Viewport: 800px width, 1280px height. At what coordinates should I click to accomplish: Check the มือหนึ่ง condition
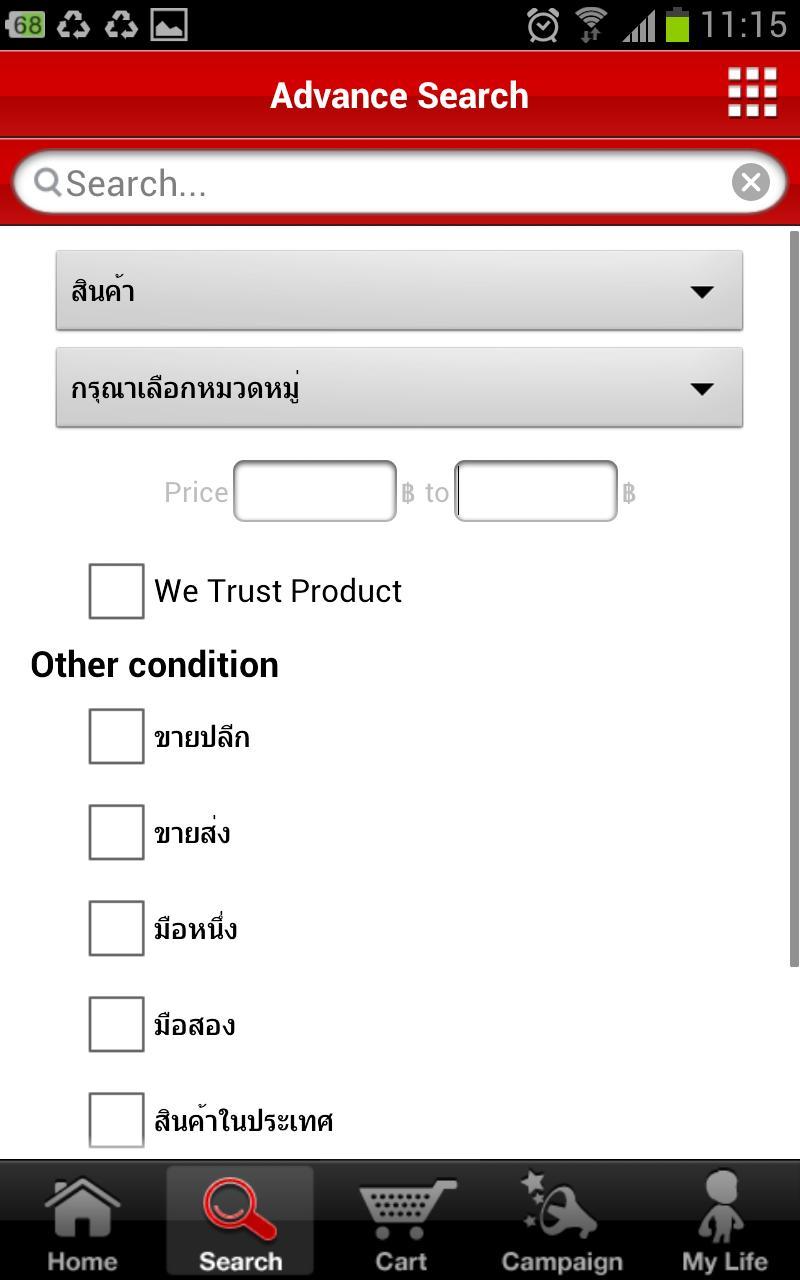click(116, 929)
